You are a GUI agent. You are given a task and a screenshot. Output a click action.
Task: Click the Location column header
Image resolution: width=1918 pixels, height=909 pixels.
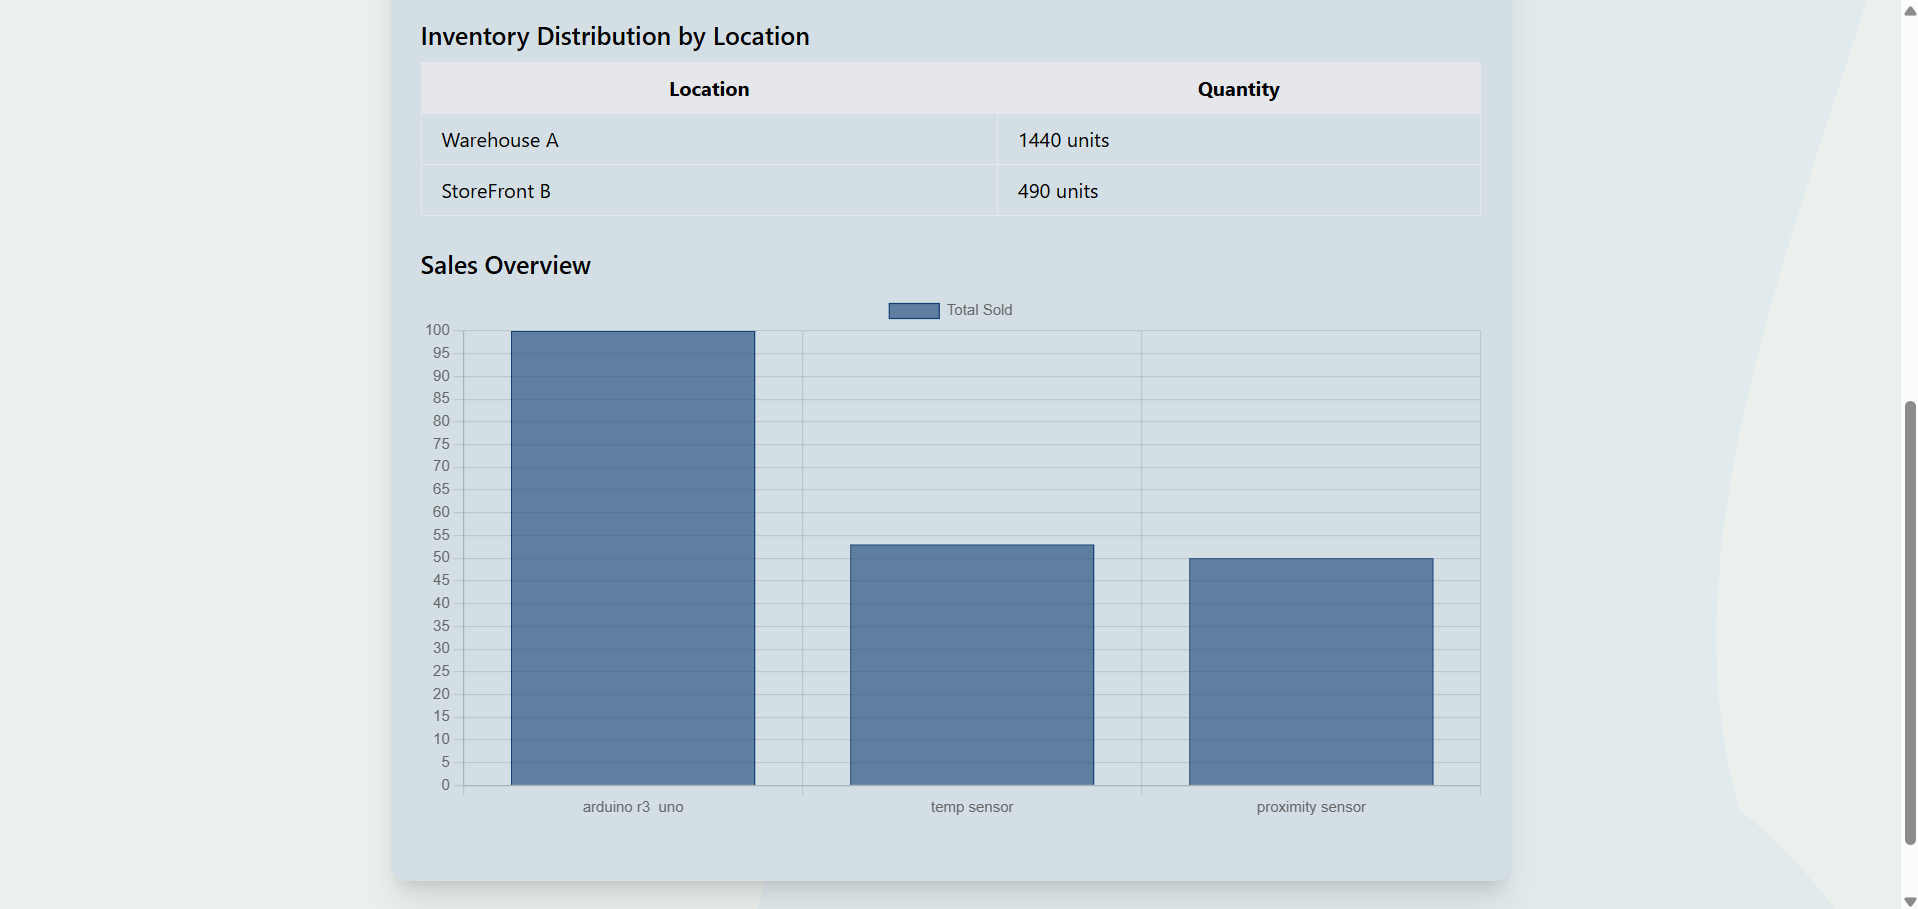pos(708,89)
